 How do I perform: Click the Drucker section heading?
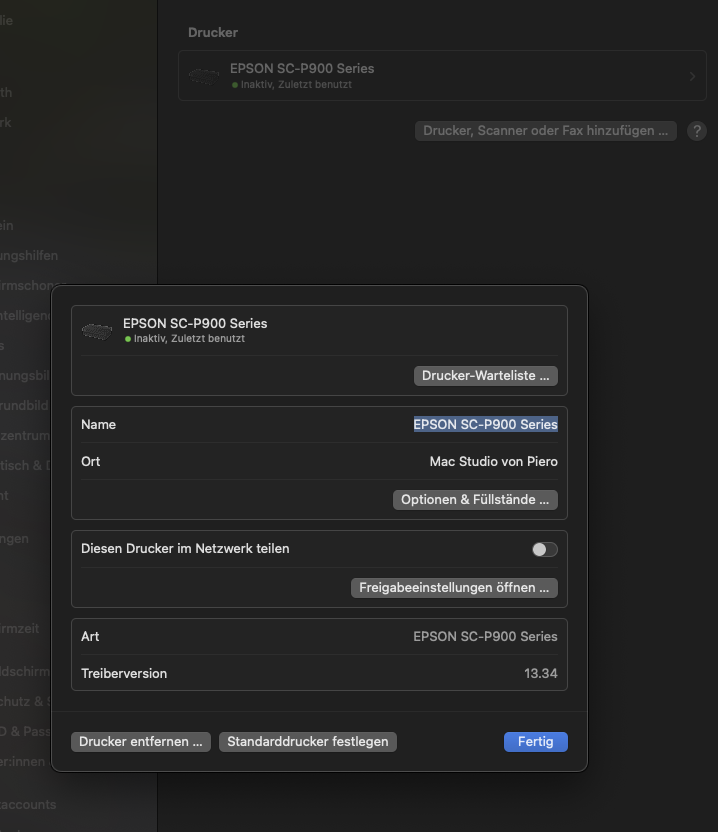[213, 32]
